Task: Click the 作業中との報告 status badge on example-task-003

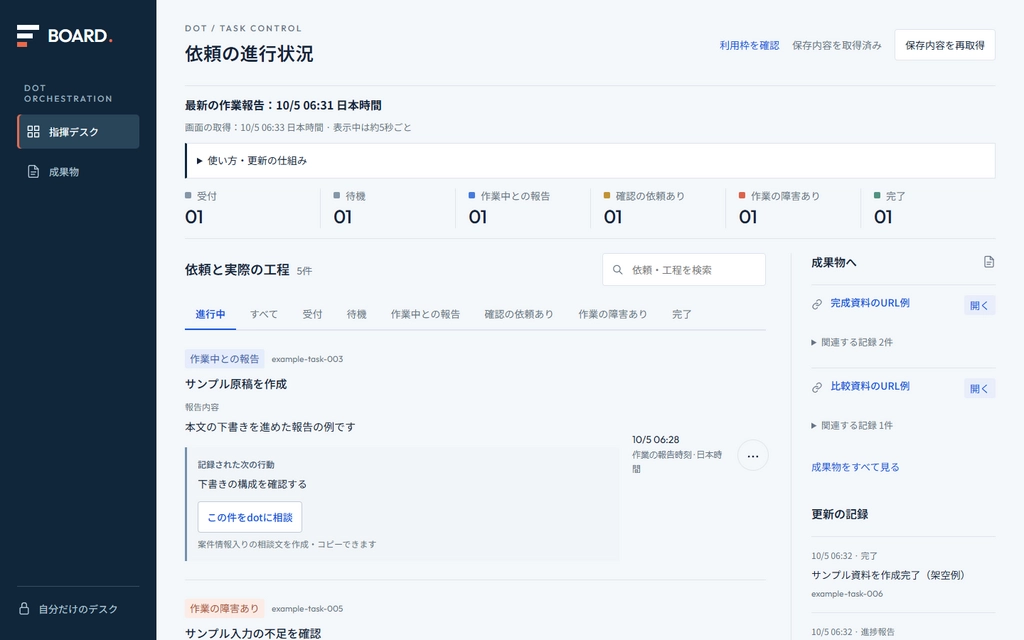Action: 225,359
